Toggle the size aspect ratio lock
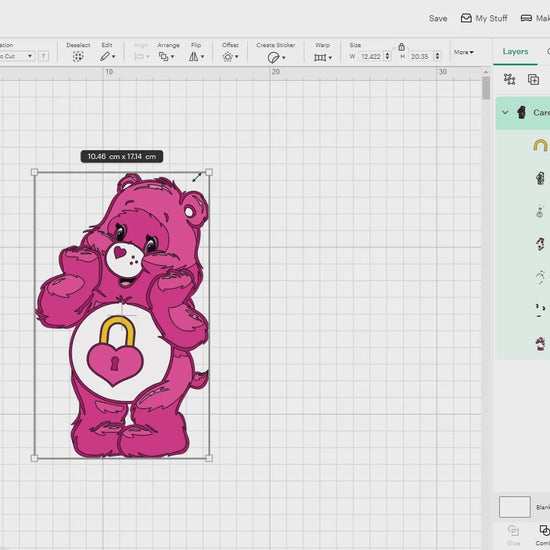Image resolution: width=550 pixels, height=550 pixels. pyautogui.click(x=402, y=47)
